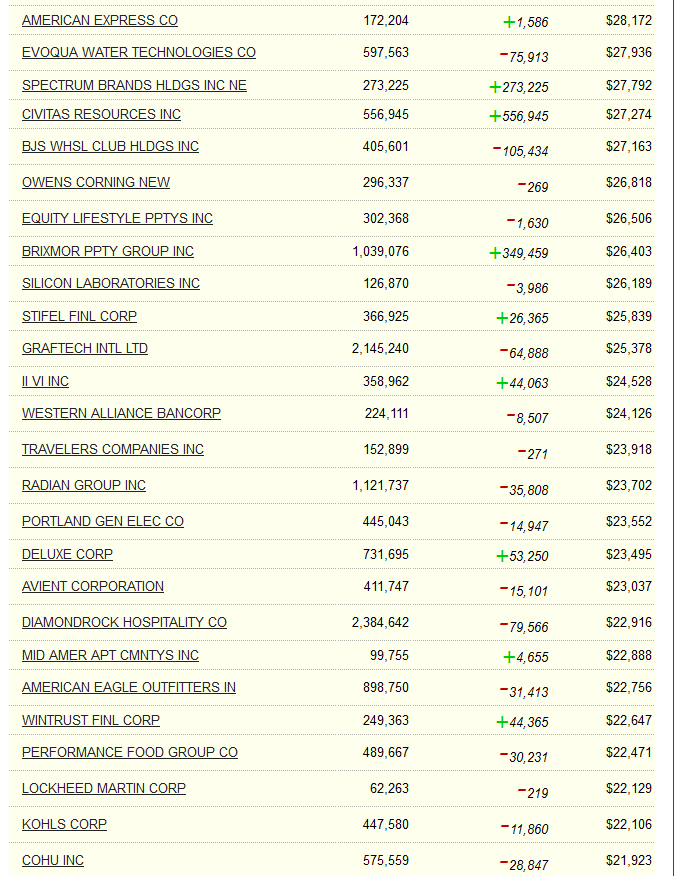Click the value $28,172
Viewport: 674px width, 876px height.
click(629, 21)
